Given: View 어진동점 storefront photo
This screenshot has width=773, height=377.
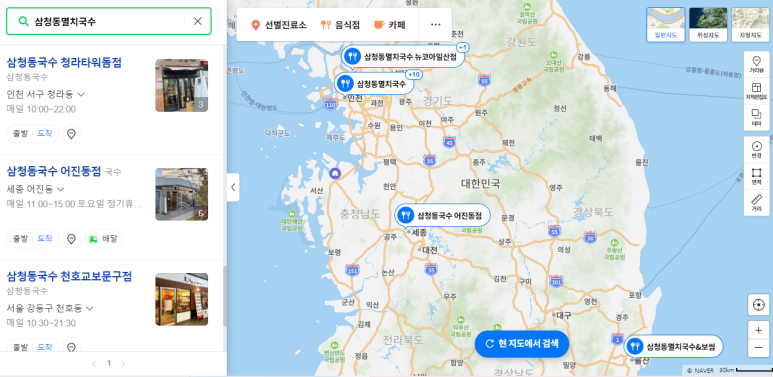Looking at the screenshot, I should pos(181,194).
